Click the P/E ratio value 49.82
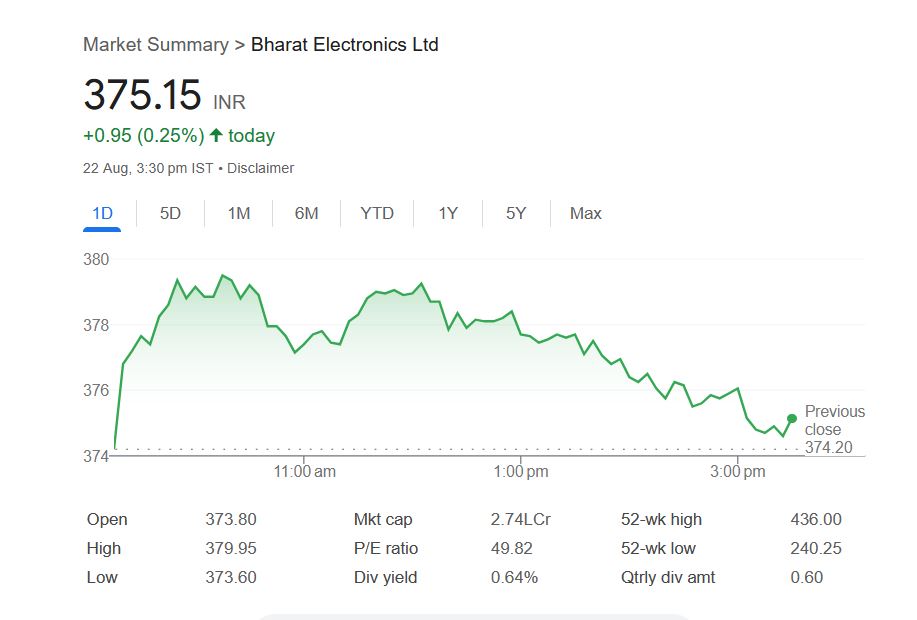917x620 pixels. 512,548
